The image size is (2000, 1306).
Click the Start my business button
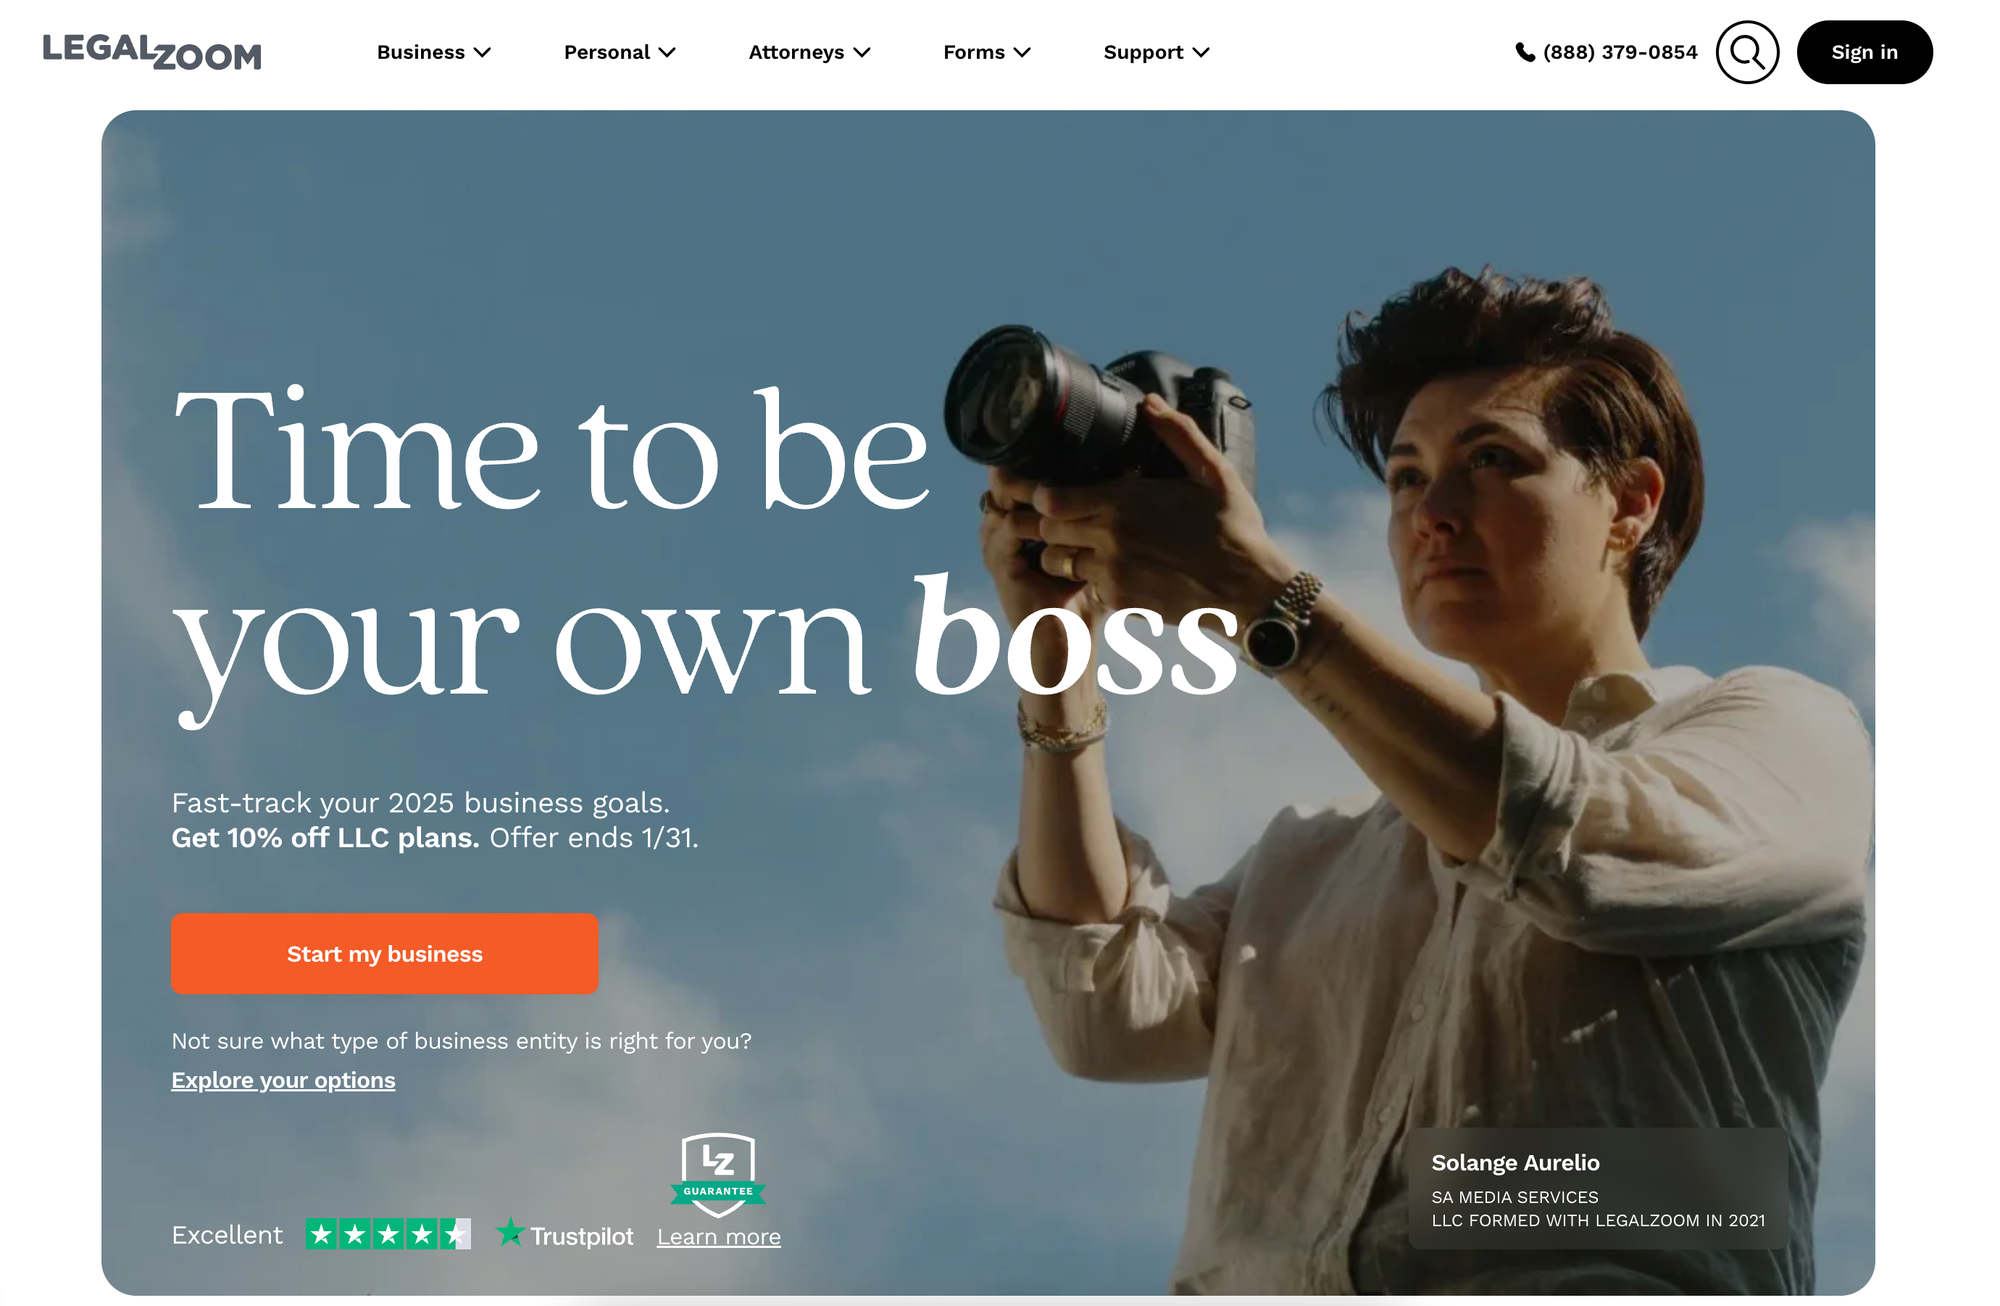(x=385, y=953)
